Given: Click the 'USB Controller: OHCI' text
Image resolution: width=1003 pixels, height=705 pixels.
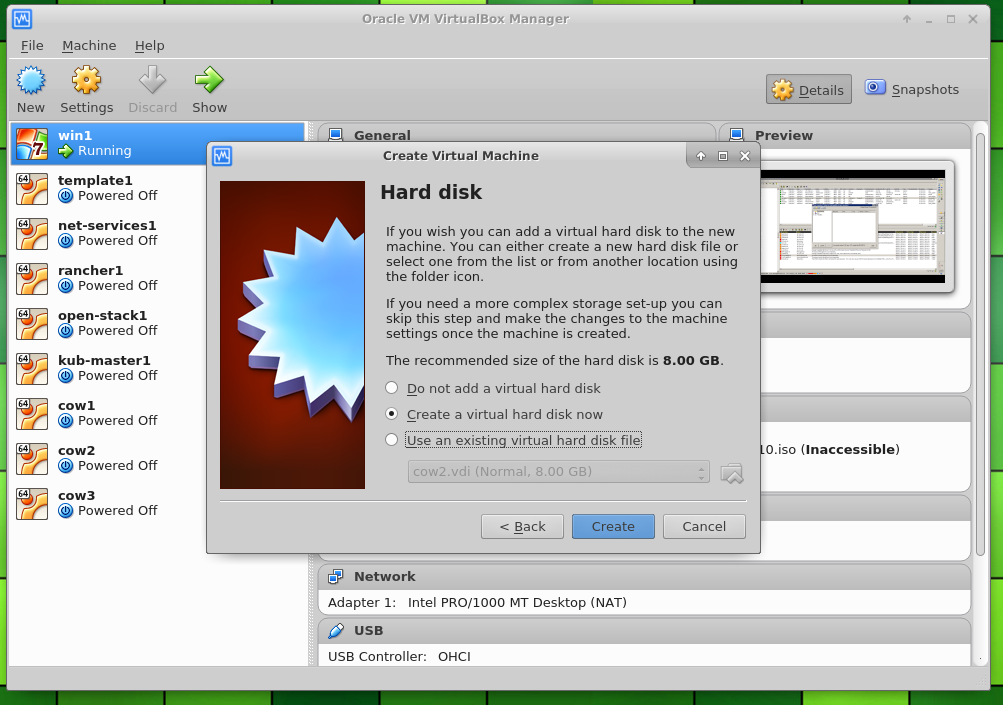Looking at the screenshot, I should [x=399, y=657].
